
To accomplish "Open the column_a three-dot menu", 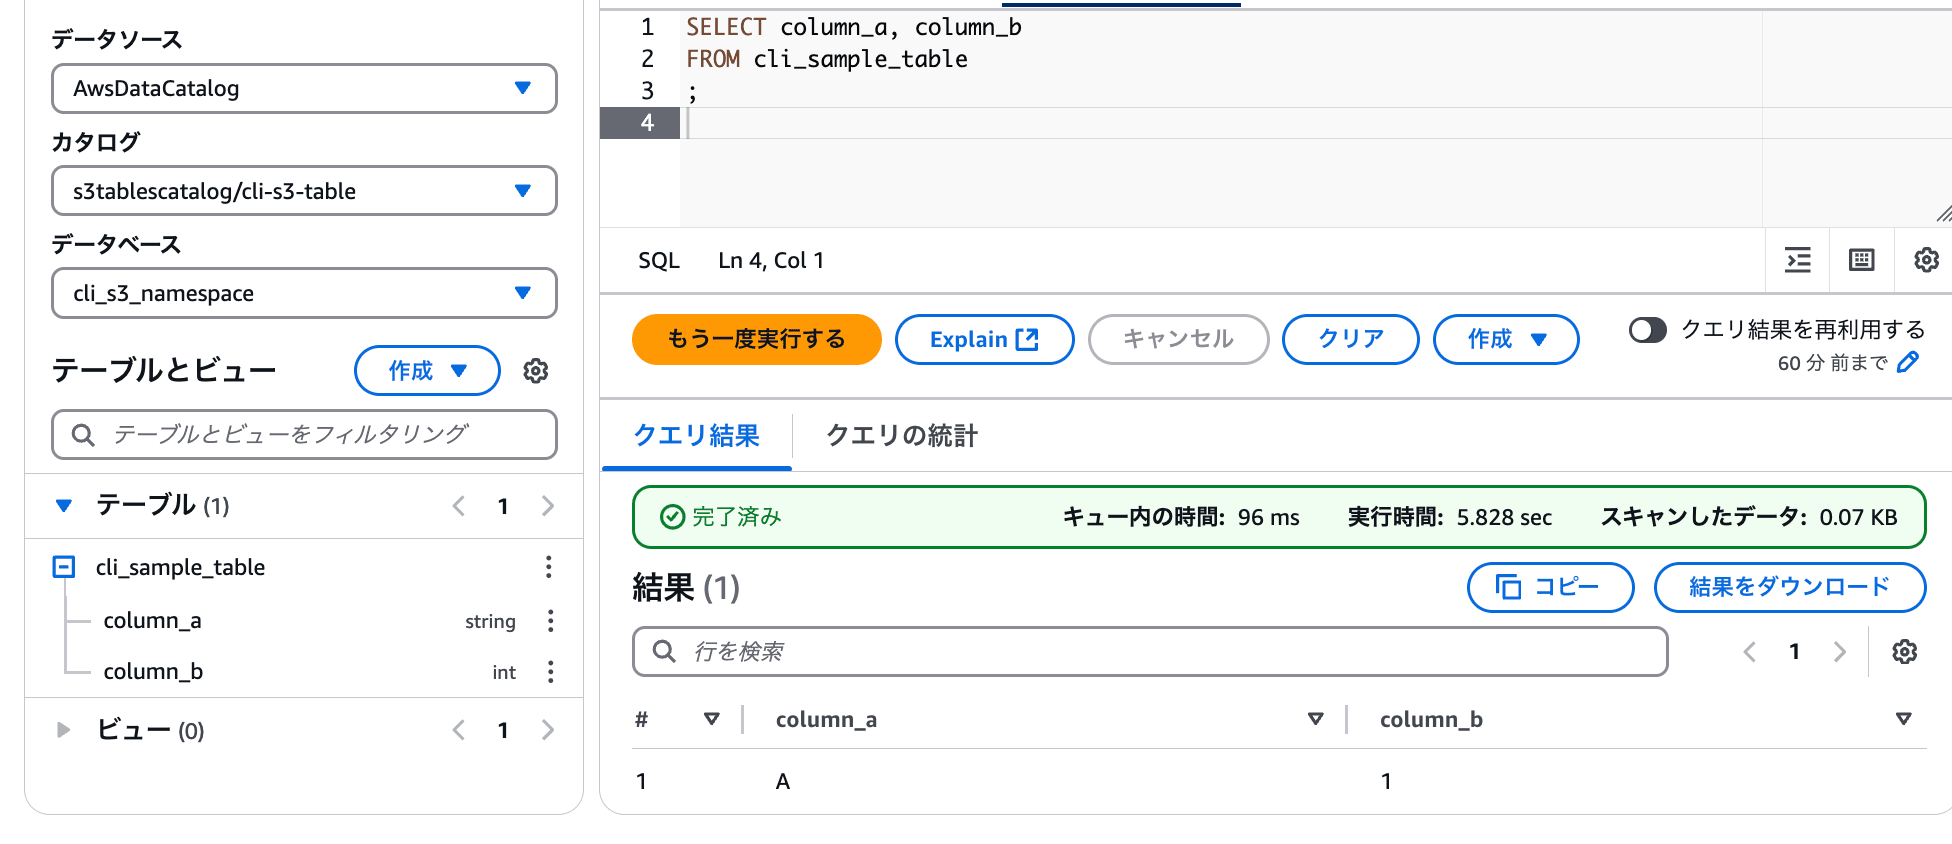I will (x=550, y=621).
